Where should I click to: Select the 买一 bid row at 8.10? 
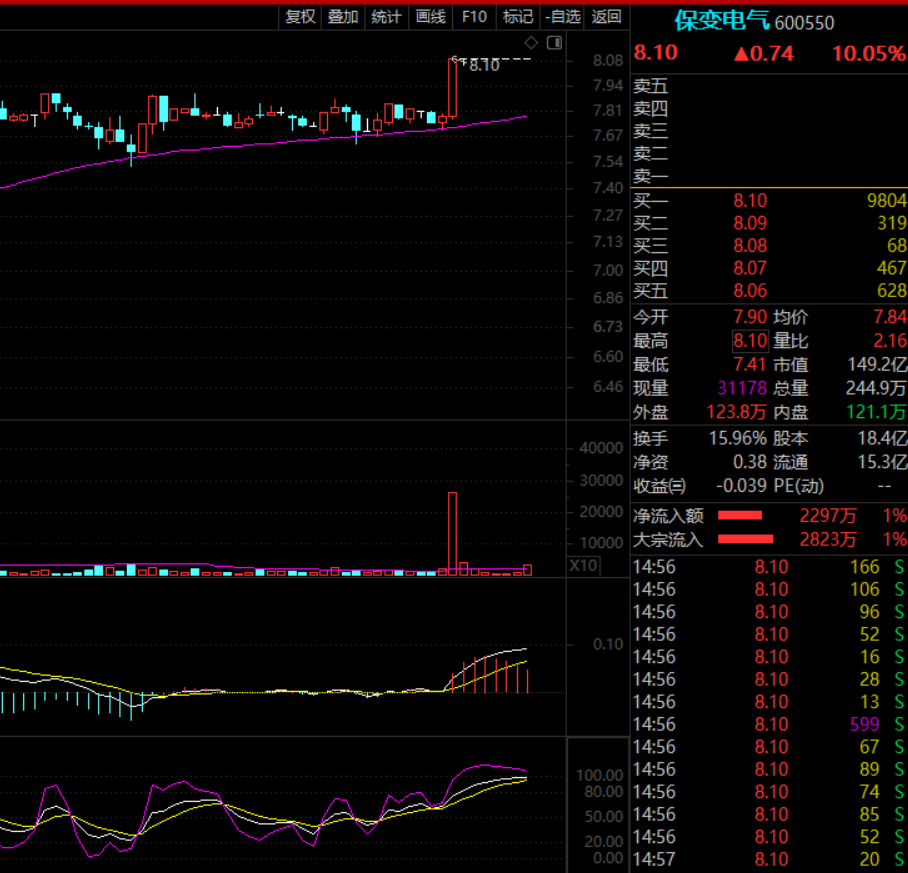point(769,200)
